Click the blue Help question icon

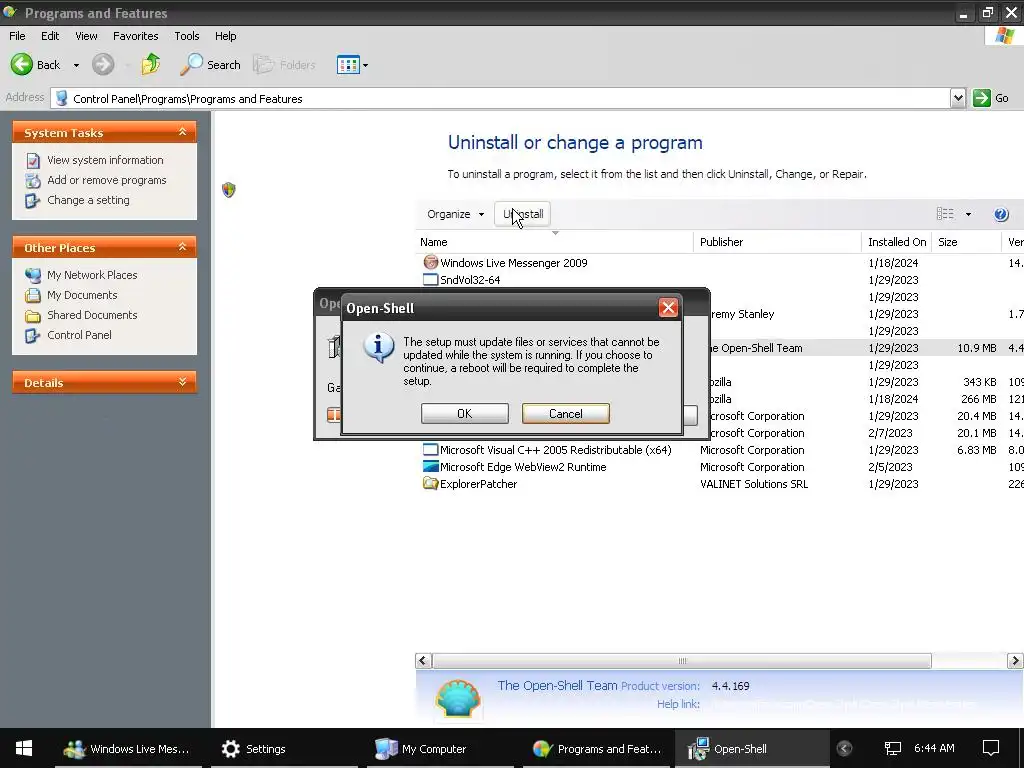(x=1000, y=214)
